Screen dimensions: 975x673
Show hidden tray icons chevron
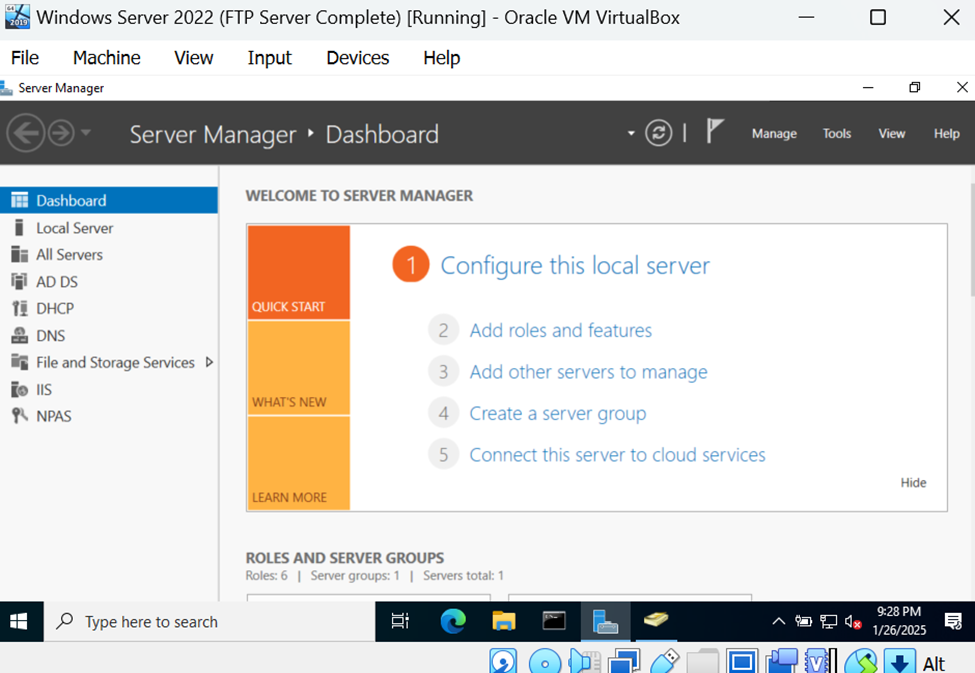778,621
